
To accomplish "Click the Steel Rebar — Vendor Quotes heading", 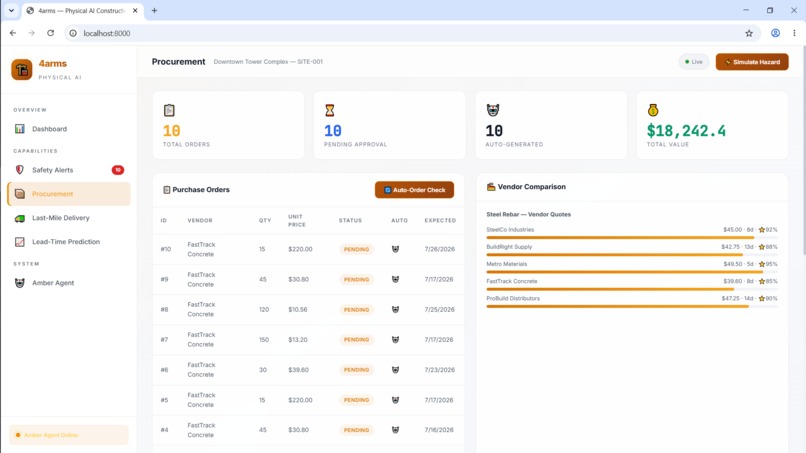I will [528, 214].
